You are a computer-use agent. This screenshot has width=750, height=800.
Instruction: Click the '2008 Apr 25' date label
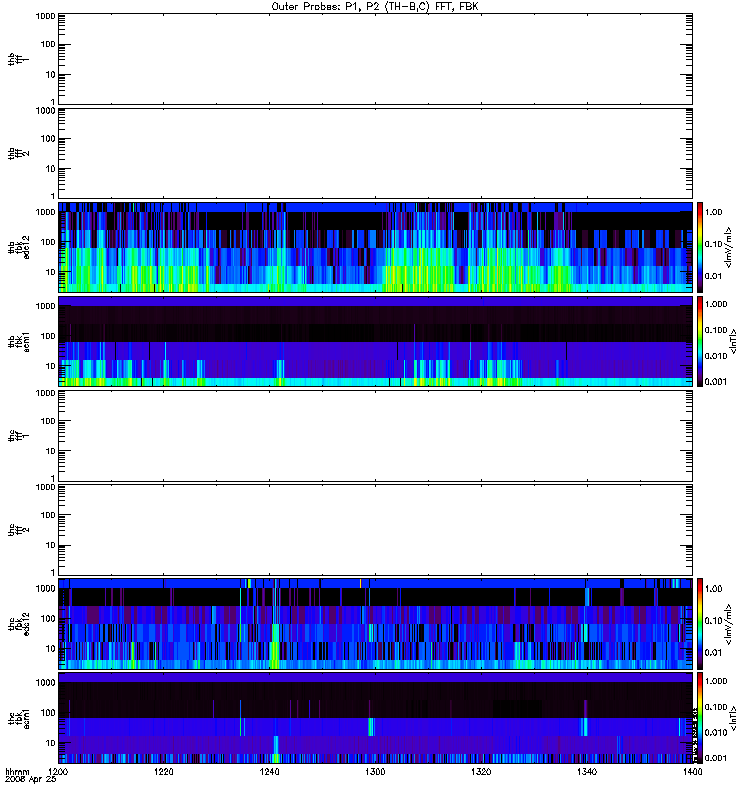coord(31,780)
